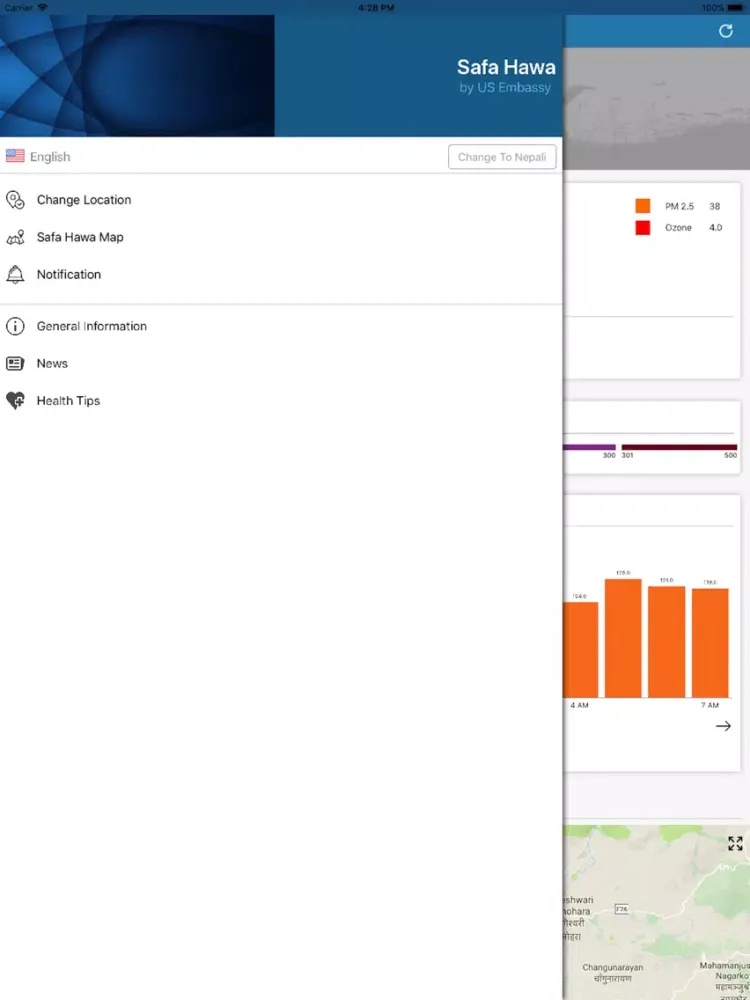Click the General Information info icon

click(x=15, y=326)
